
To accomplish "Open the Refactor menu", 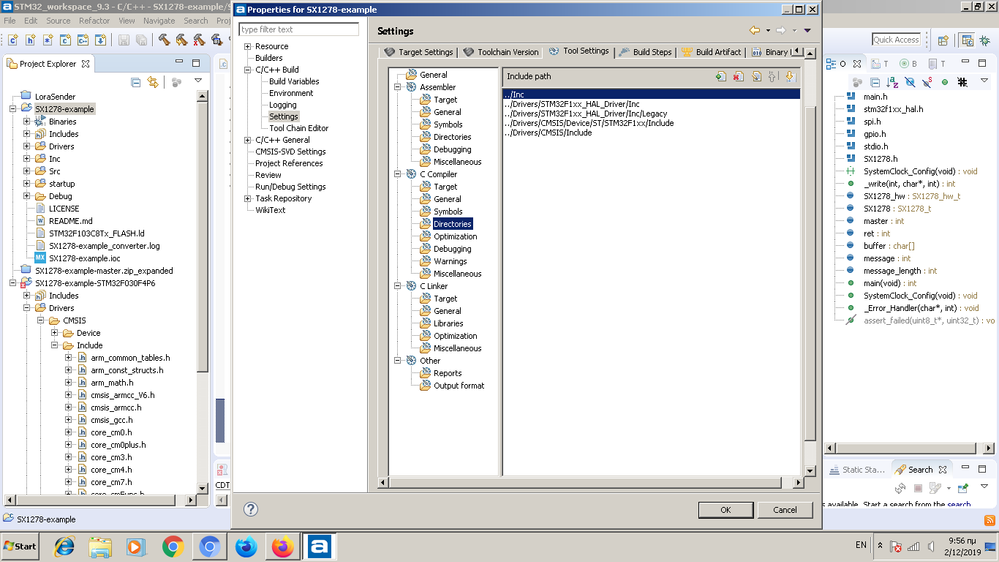I will click(94, 21).
